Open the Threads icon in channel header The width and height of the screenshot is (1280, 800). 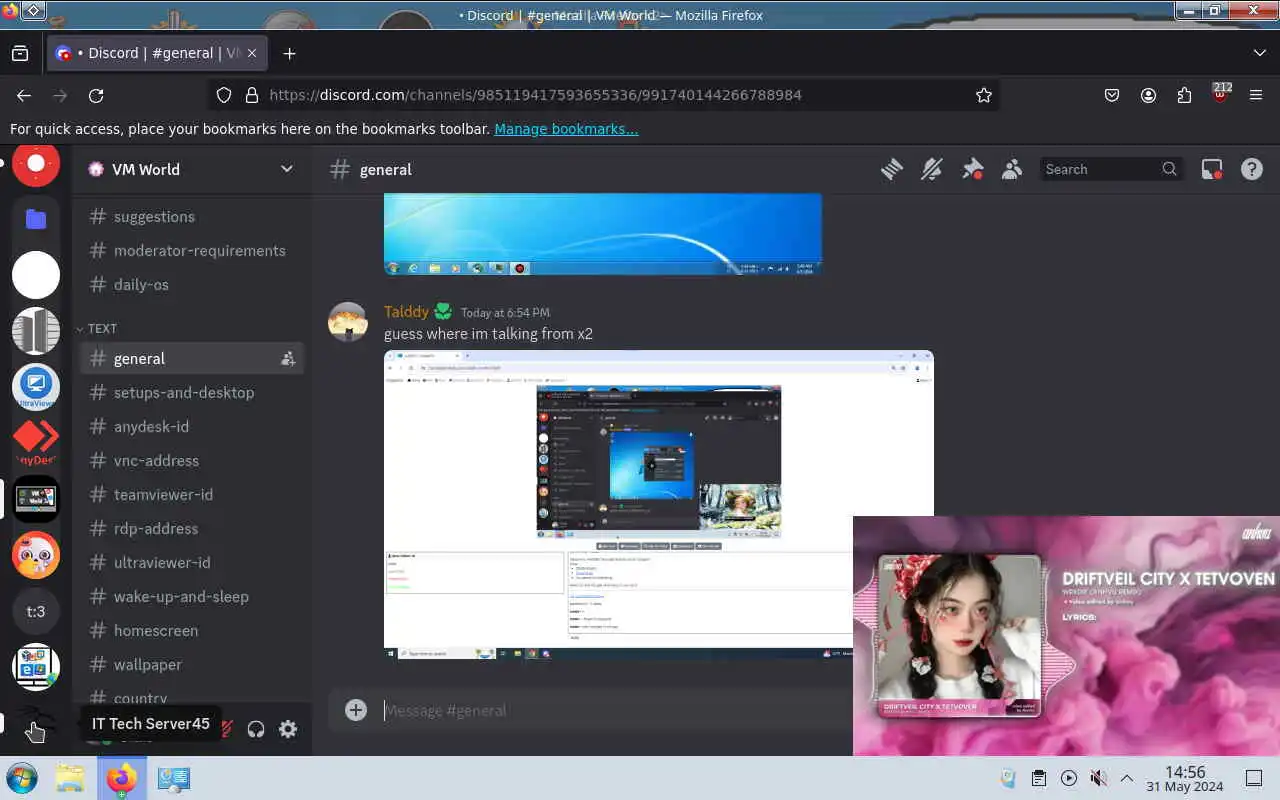[892, 169]
